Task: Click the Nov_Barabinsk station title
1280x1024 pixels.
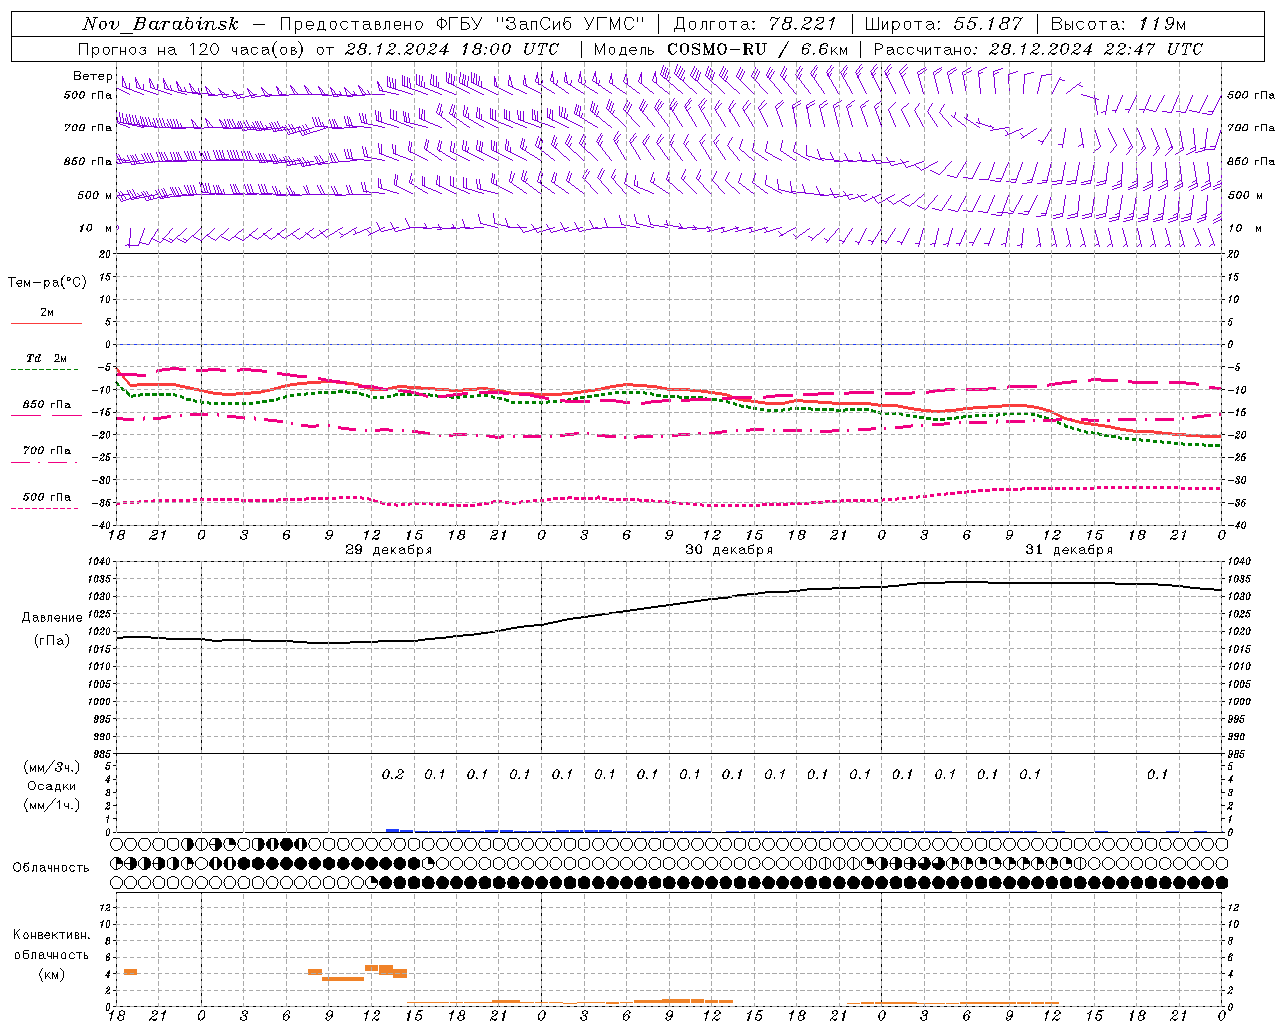Action: click(x=160, y=24)
